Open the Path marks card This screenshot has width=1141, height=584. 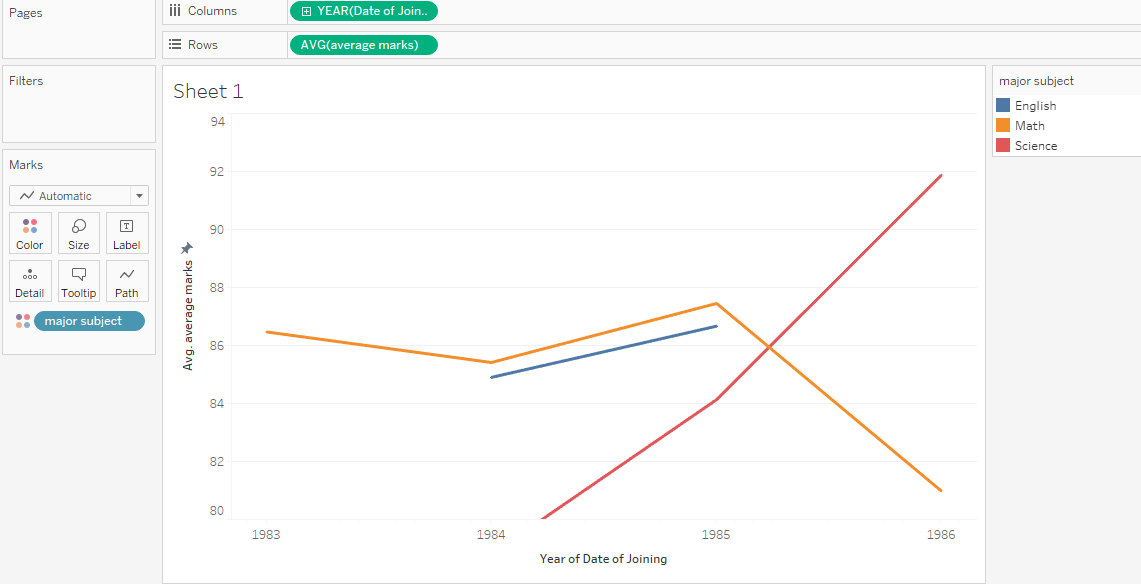click(x=127, y=281)
